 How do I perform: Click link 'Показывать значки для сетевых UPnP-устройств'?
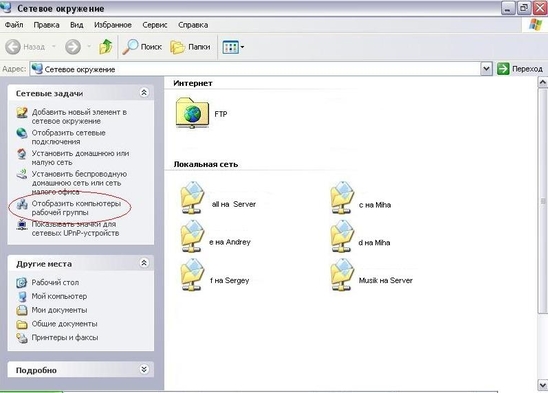[75, 229]
